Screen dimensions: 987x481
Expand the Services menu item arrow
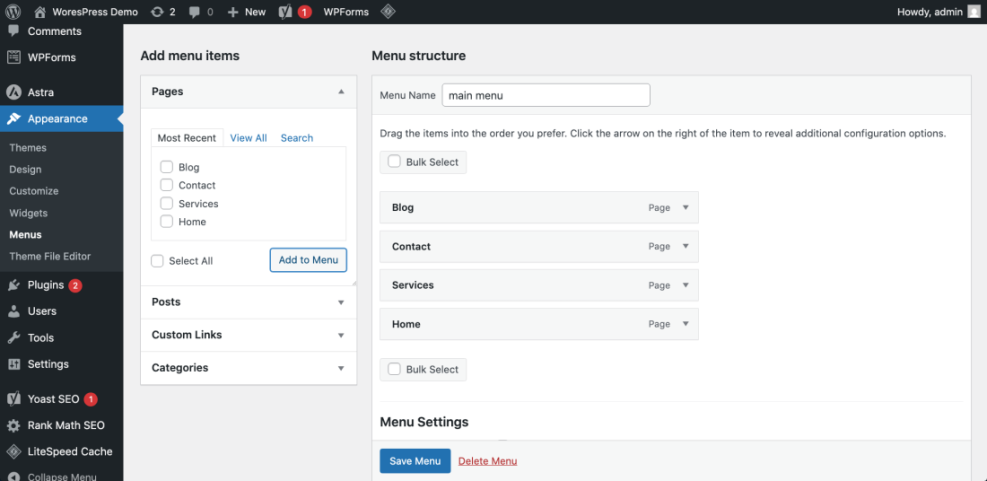pos(686,285)
